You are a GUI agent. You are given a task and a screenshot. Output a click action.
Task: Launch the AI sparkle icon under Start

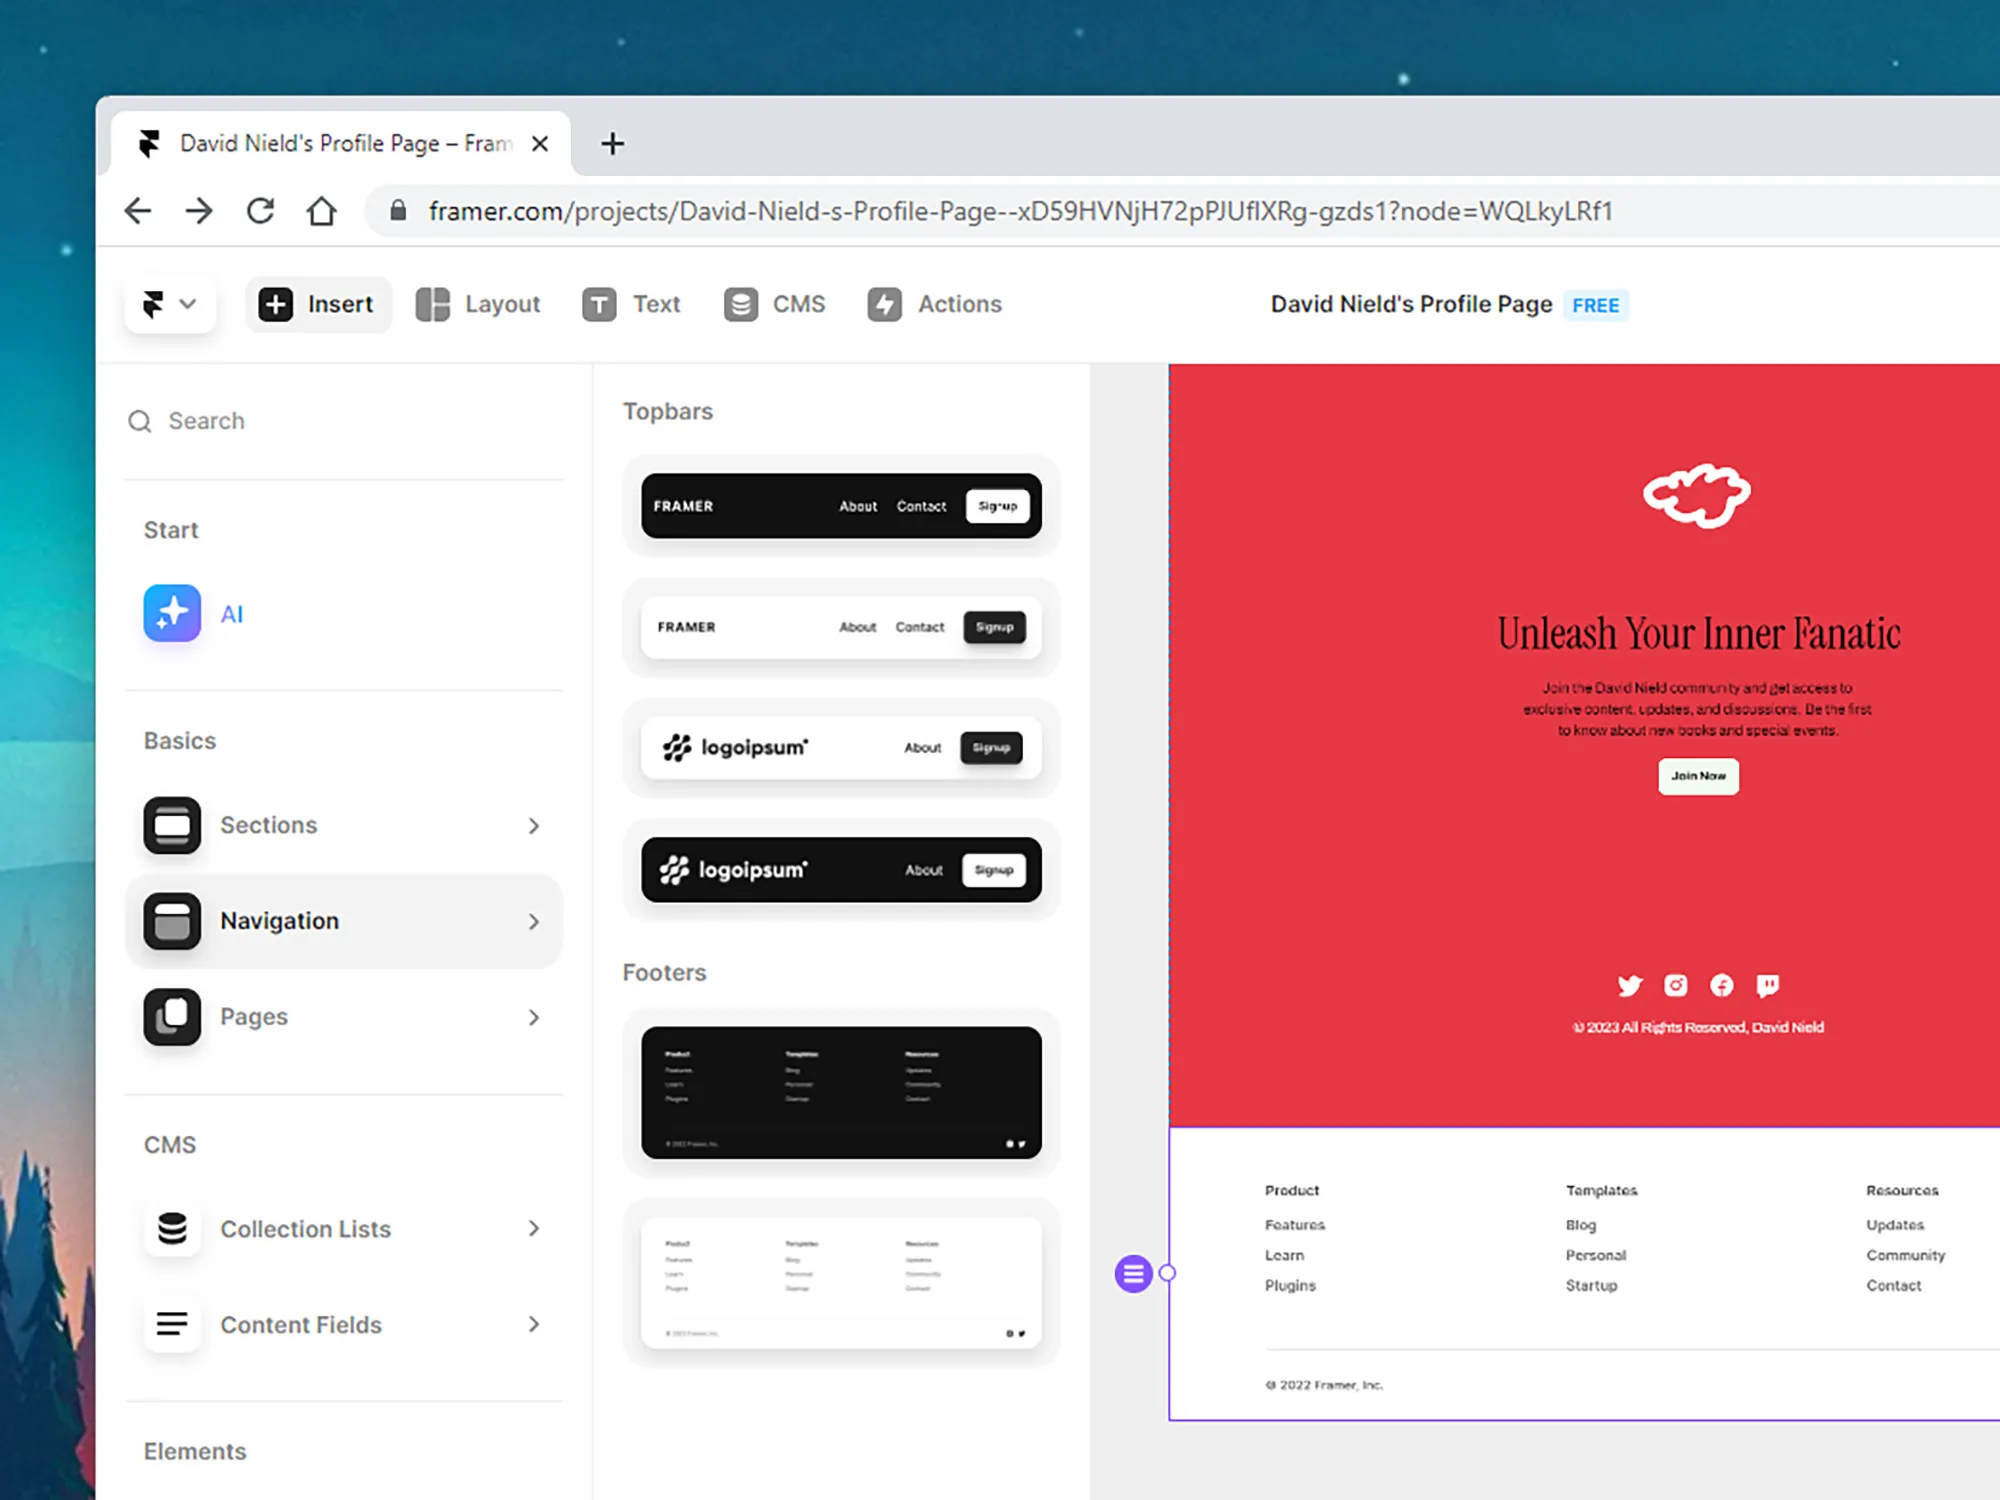click(x=171, y=613)
